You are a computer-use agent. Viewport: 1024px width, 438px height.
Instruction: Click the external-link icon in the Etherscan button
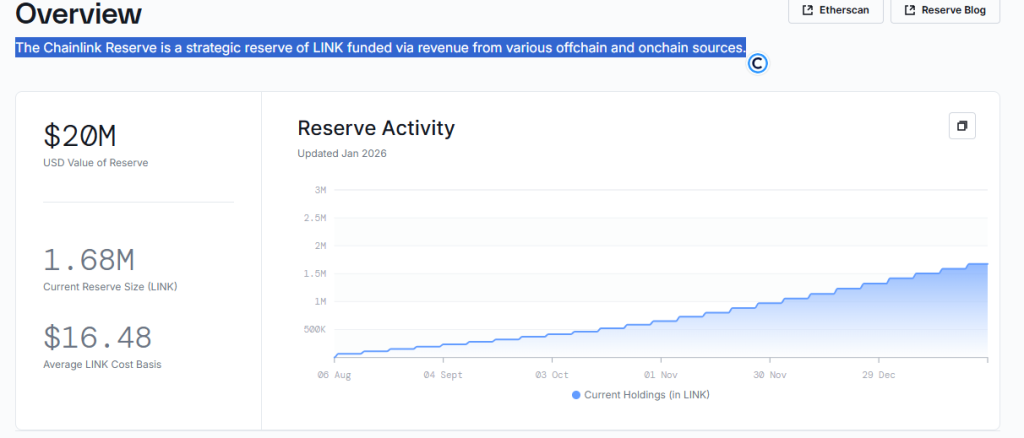807,11
